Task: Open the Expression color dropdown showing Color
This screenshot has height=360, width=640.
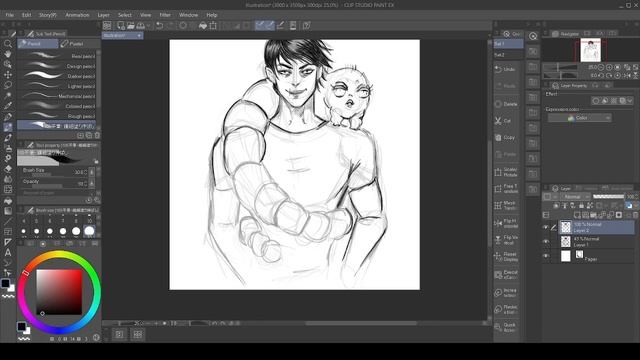Action: coord(580,118)
